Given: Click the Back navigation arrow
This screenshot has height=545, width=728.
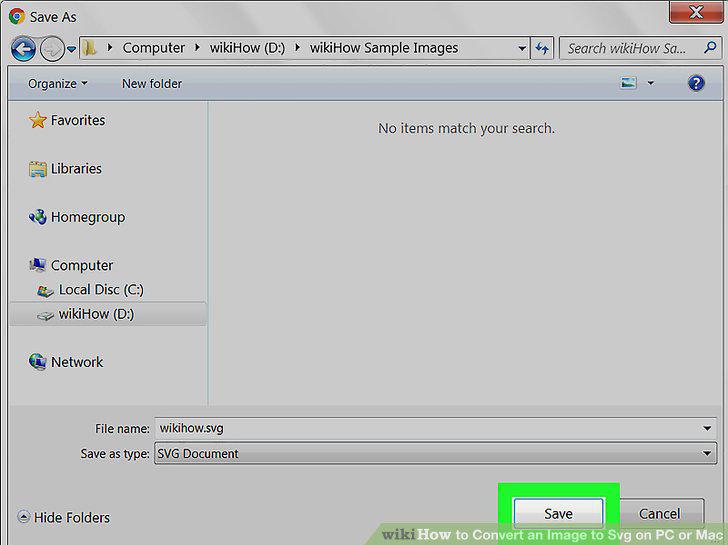Looking at the screenshot, I should (23, 48).
